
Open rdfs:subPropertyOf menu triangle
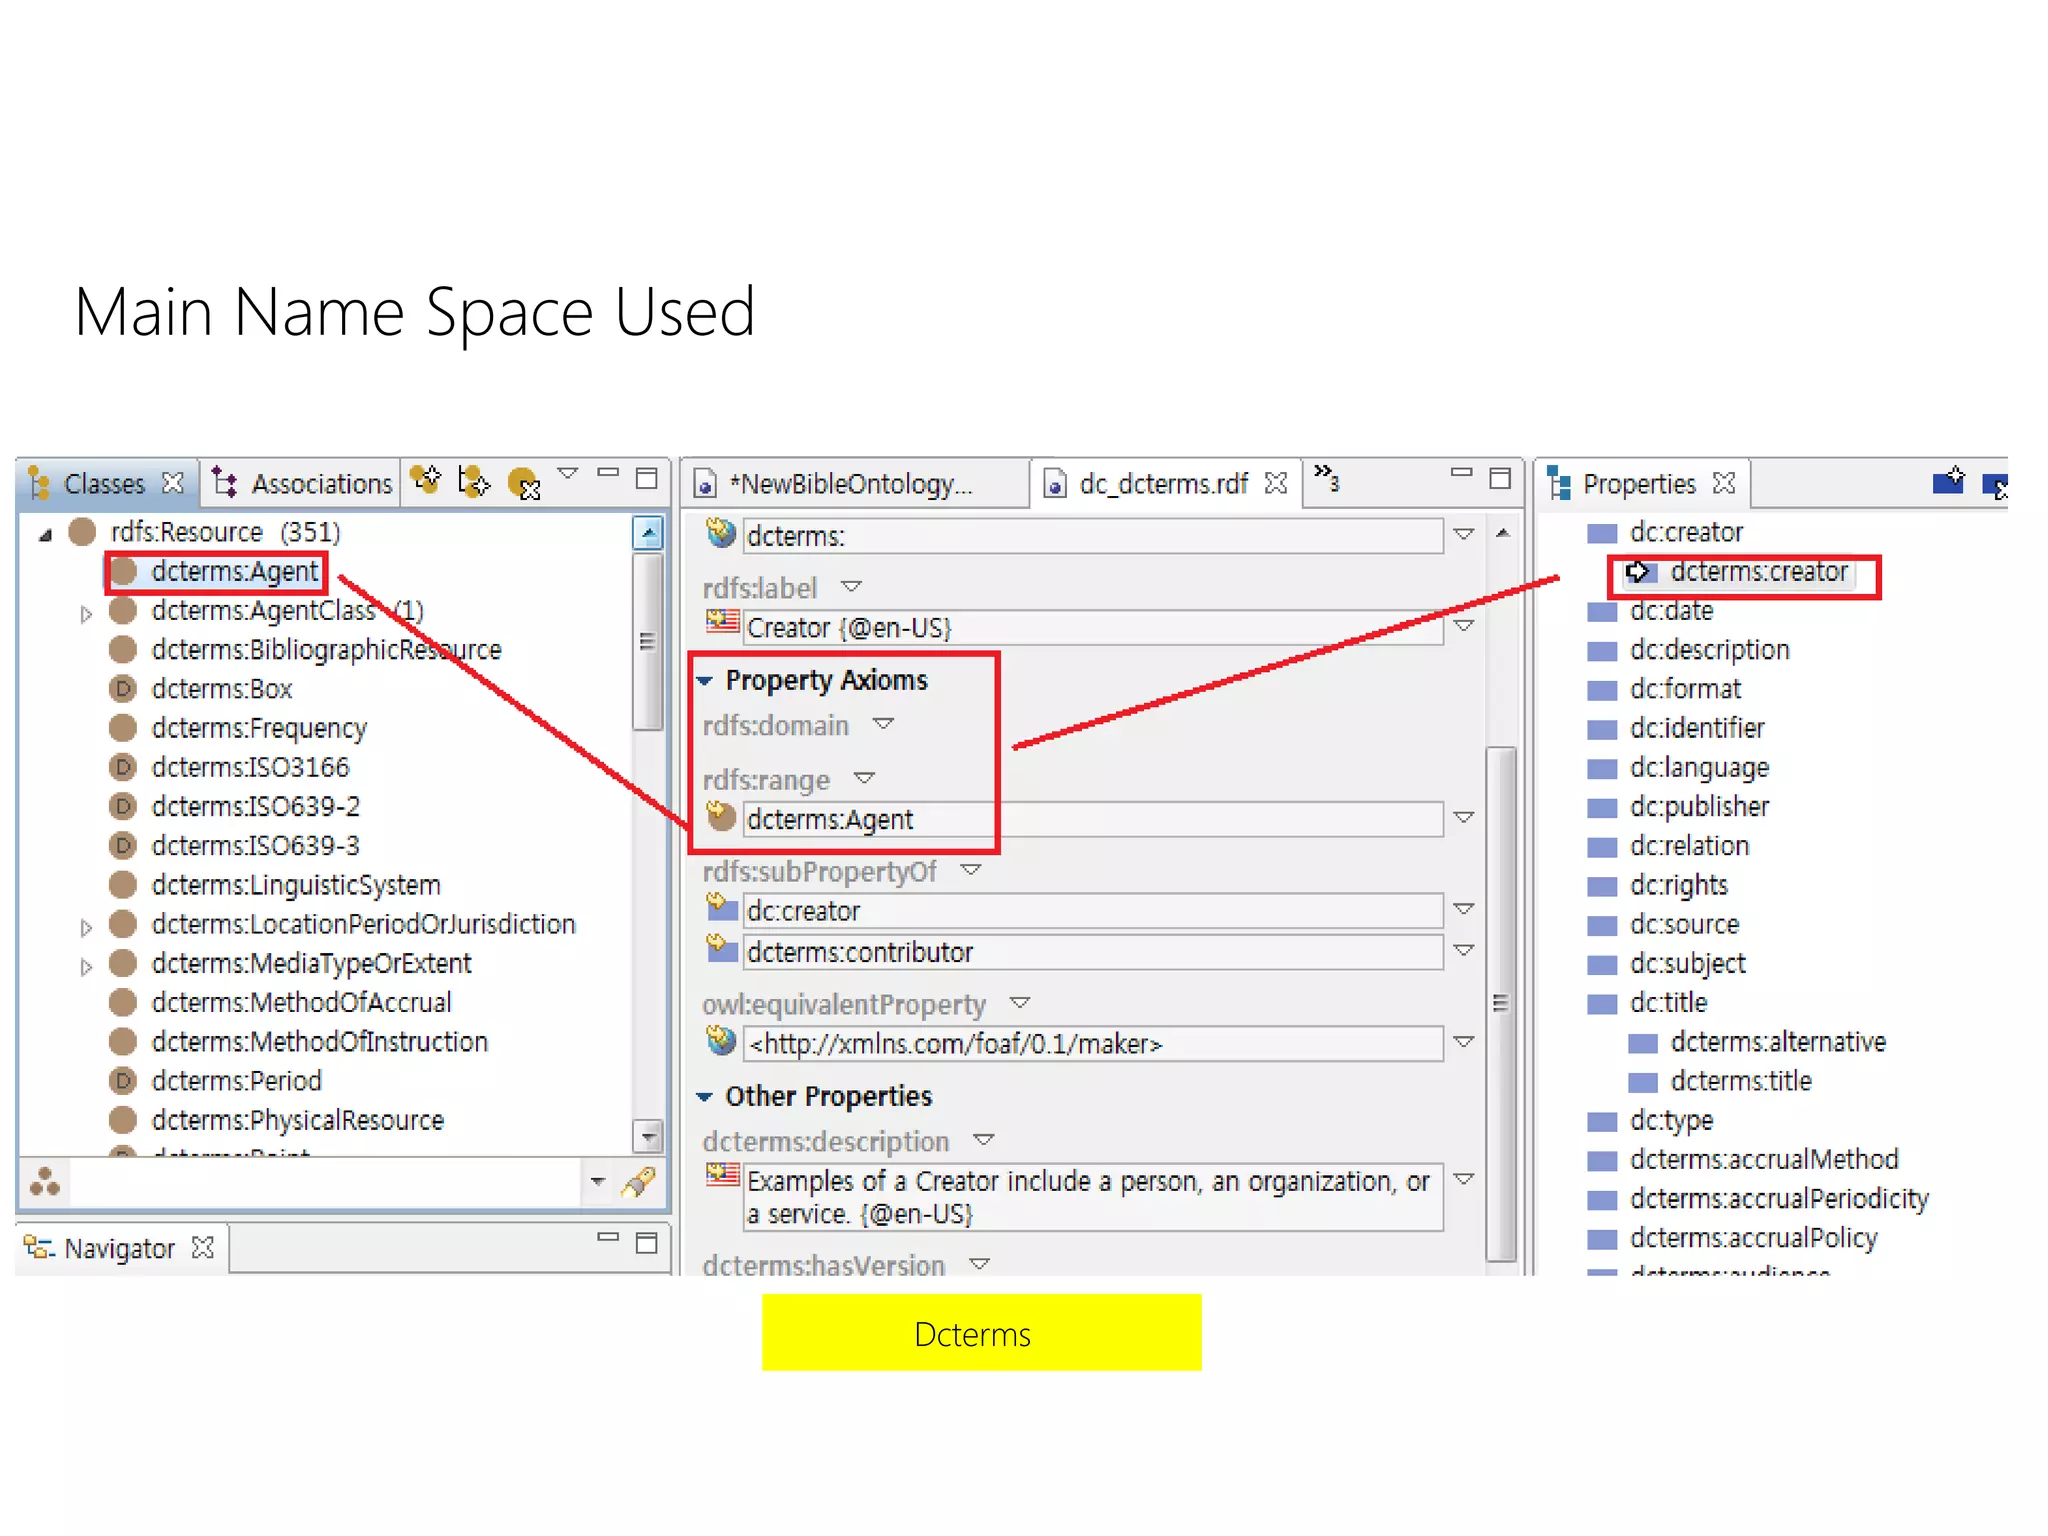coord(971,870)
